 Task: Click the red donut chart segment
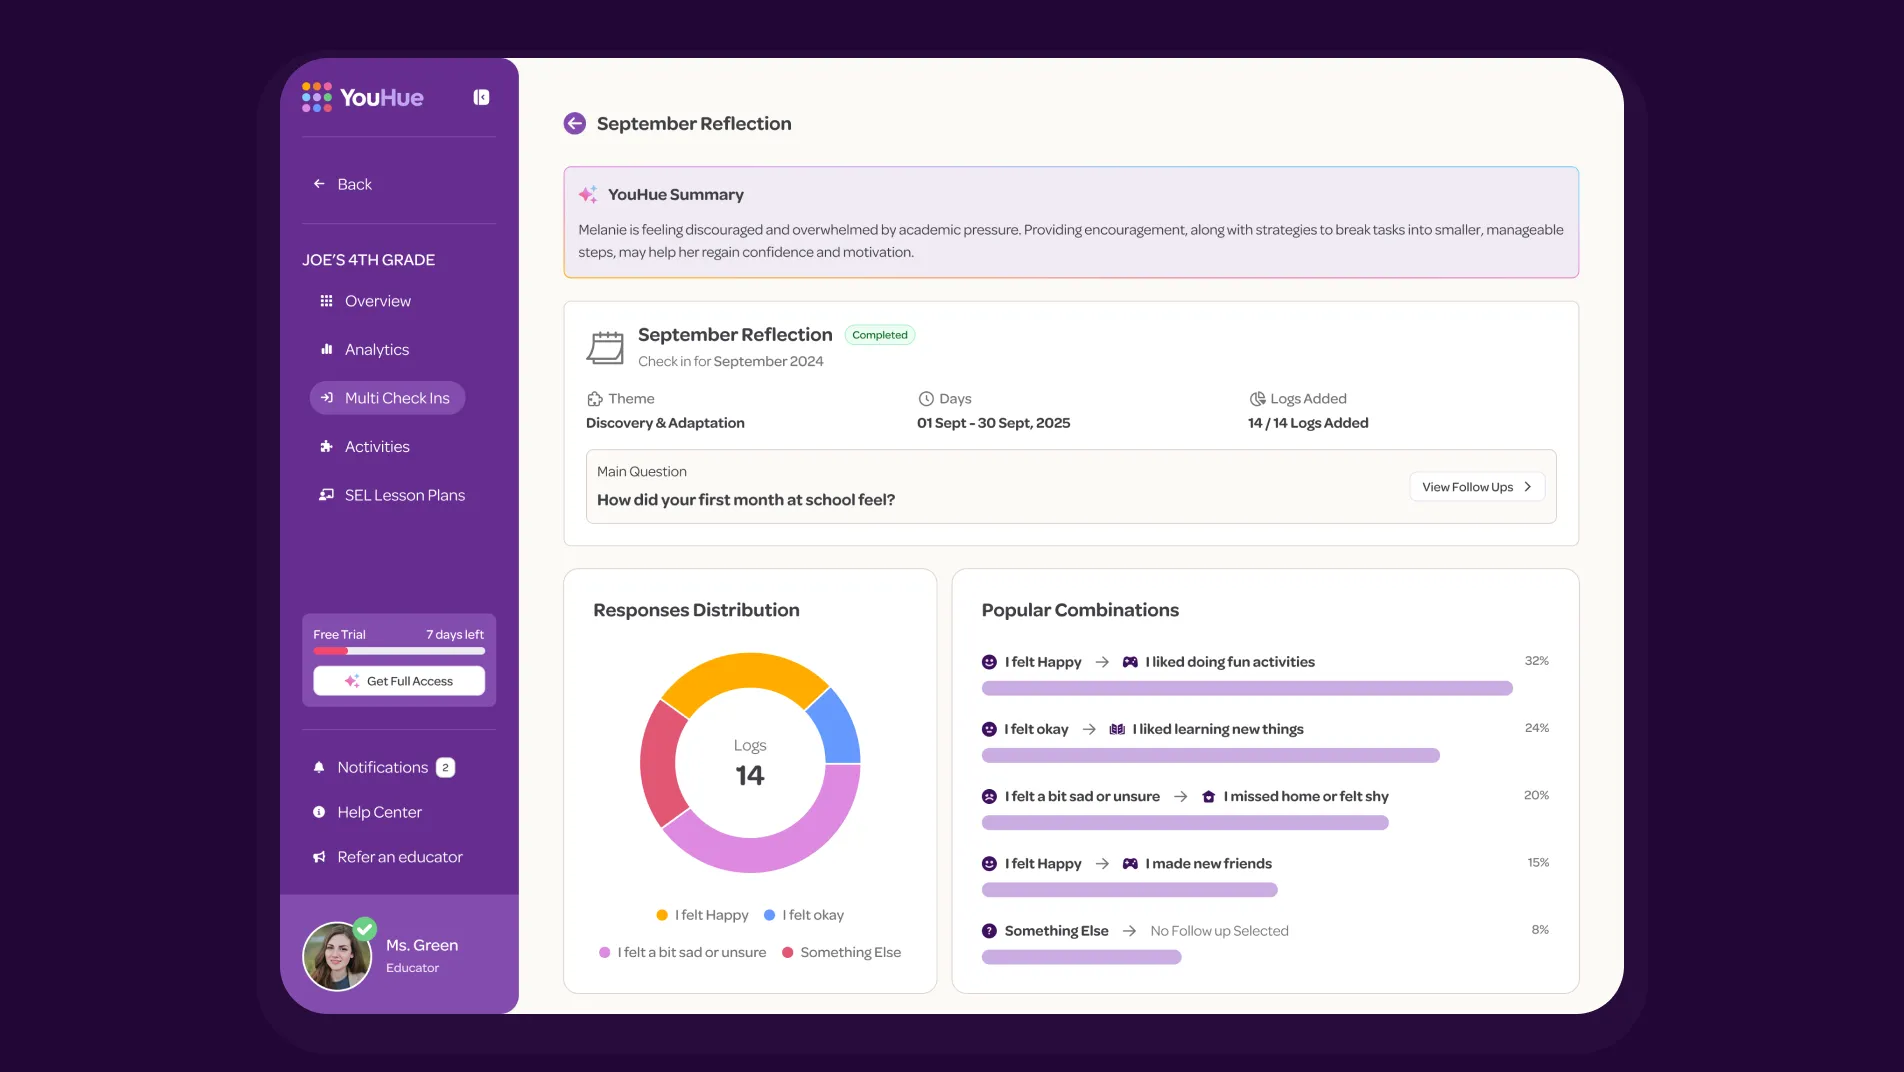(x=660, y=765)
